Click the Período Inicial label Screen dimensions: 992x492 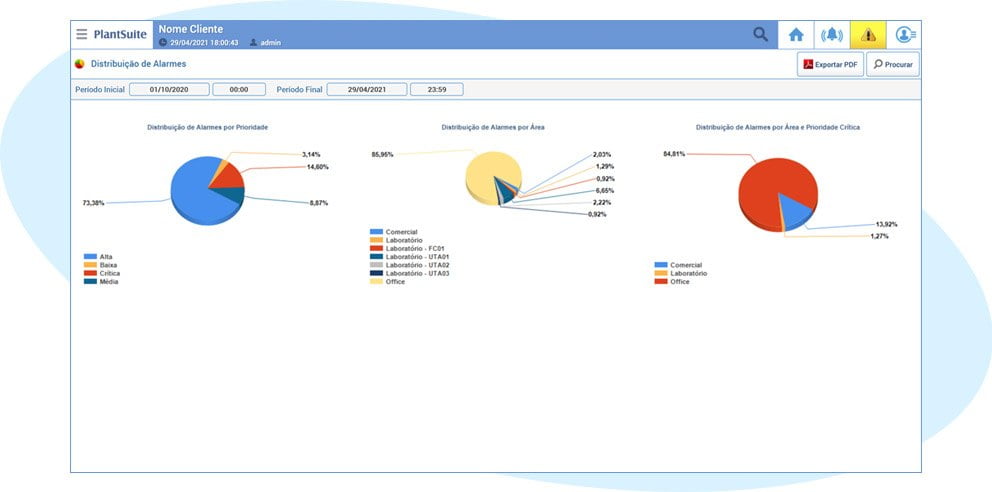coord(100,90)
